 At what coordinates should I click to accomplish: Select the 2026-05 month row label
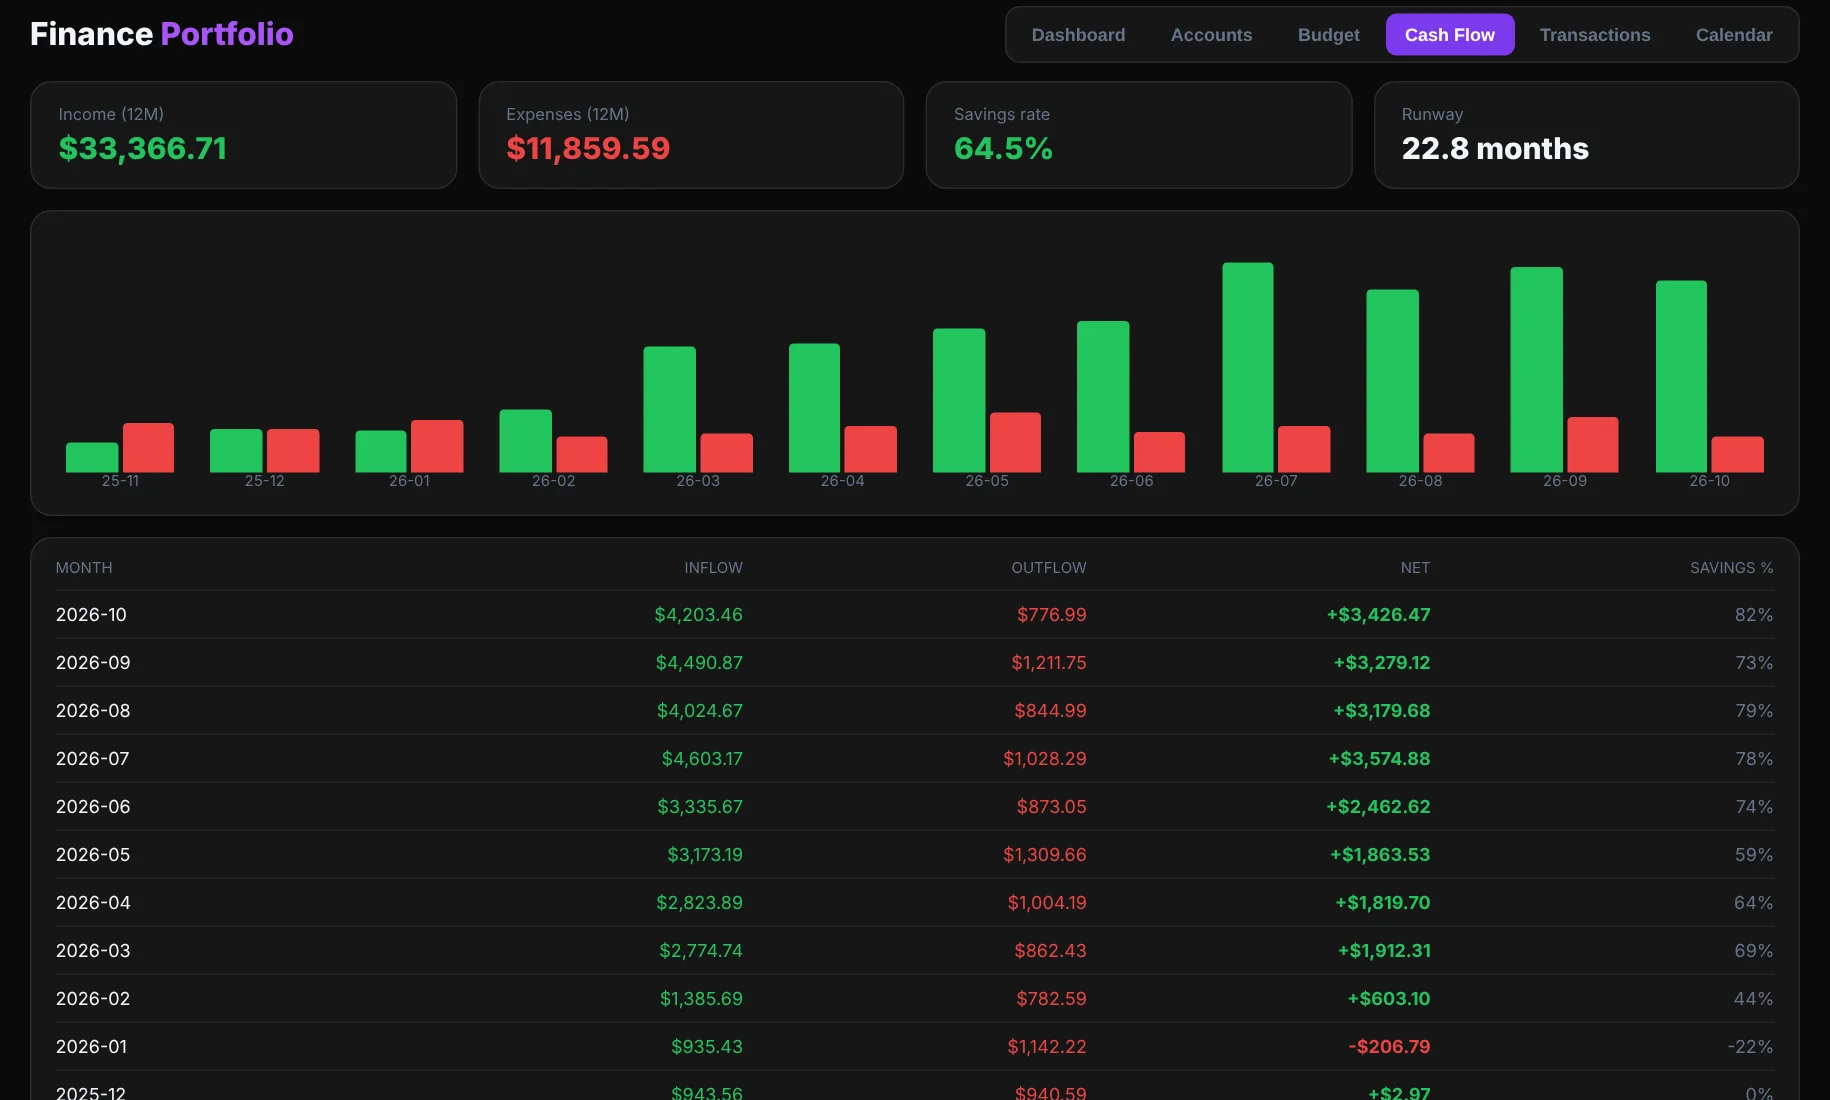point(93,854)
